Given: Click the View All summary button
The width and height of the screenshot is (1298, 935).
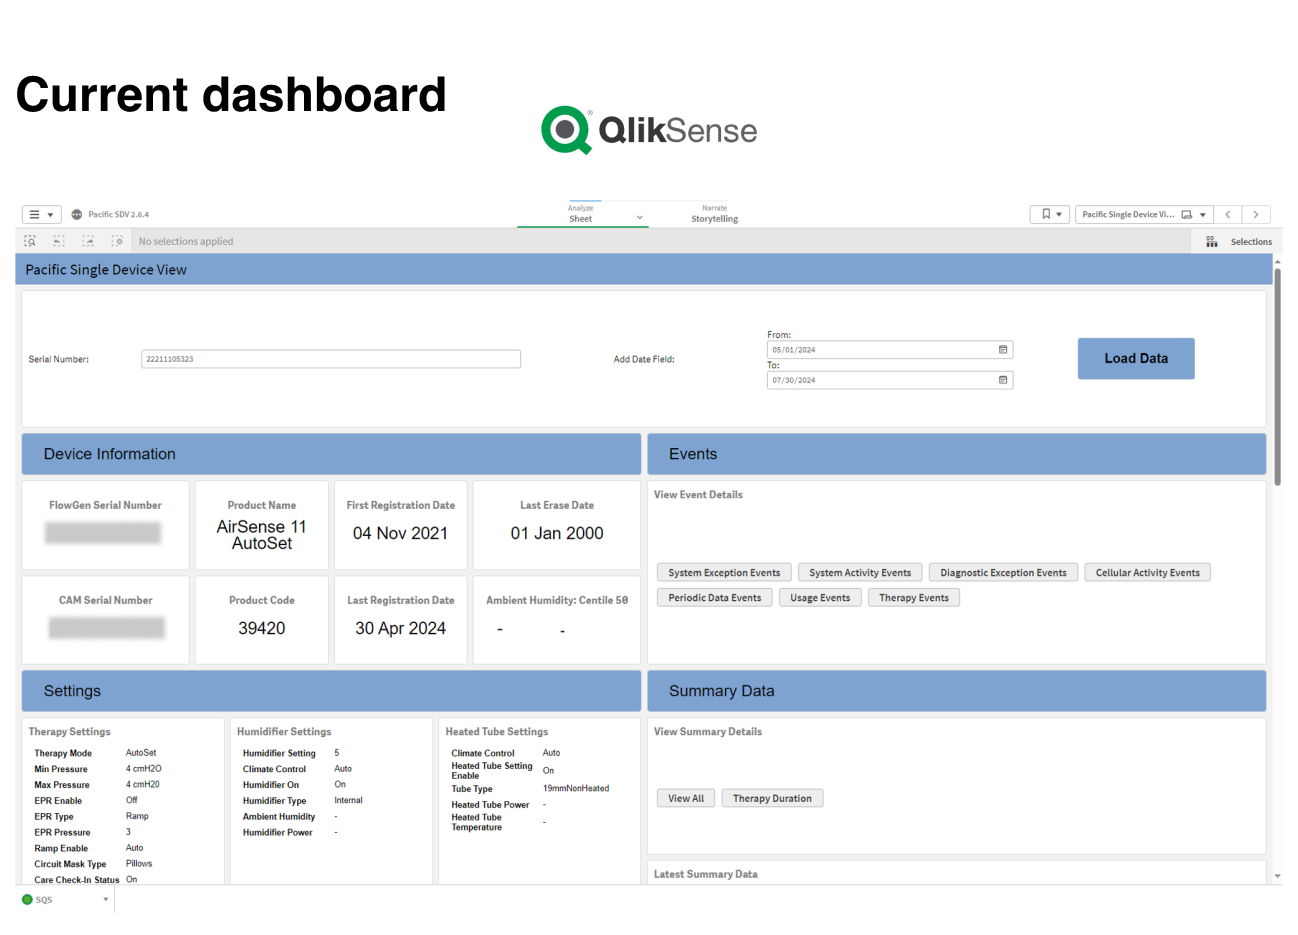Looking at the screenshot, I should pyautogui.click(x=686, y=798).
